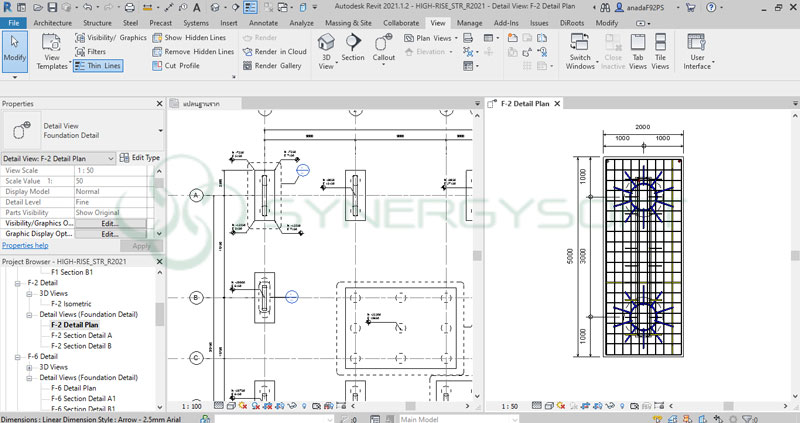Expand the 3D Views node under F-6 Detail
The width and height of the screenshot is (800, 423).
[x=29, y=367]
